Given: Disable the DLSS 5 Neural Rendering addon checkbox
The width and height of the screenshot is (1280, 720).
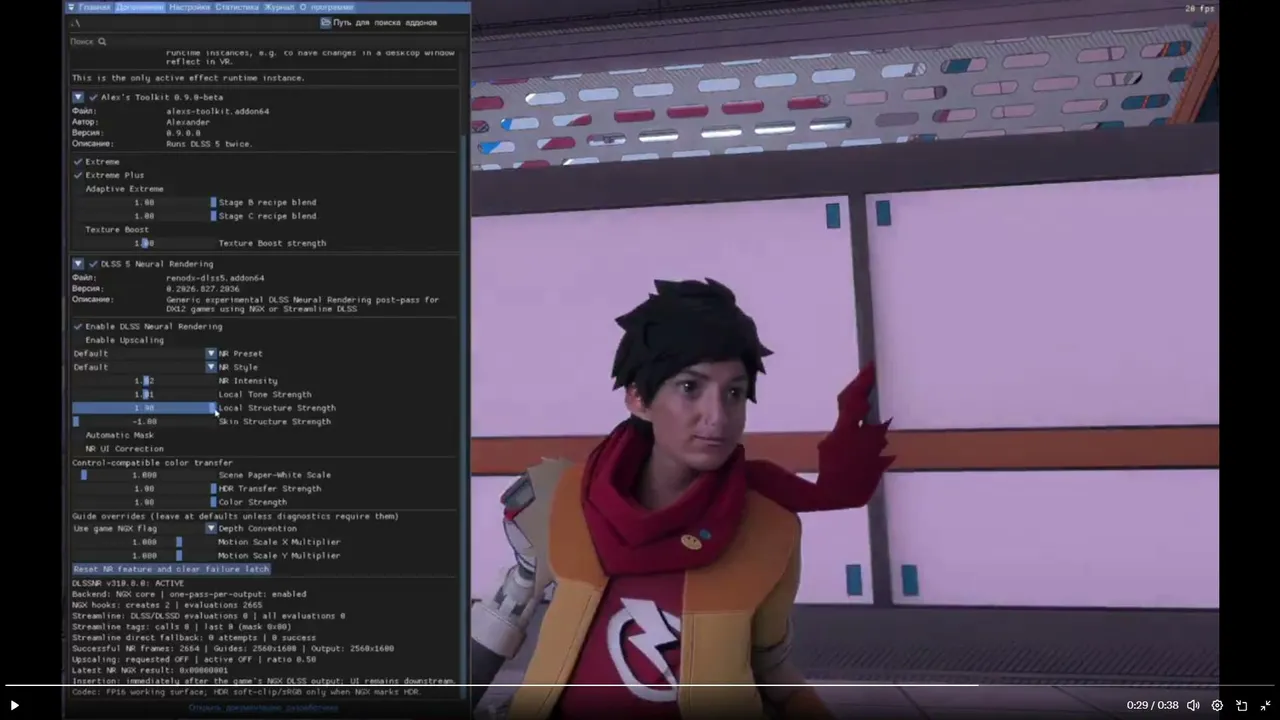Looking at the screenshot, I should coord(93,264).
